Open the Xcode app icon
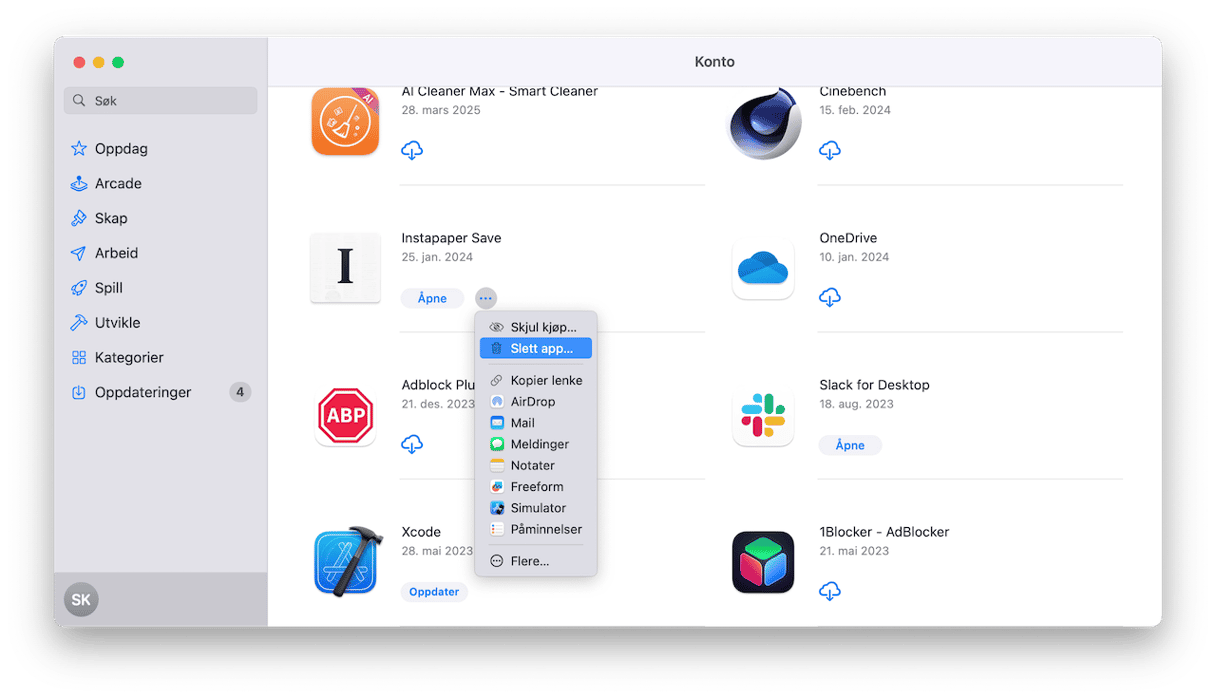The width and height of the screenshot is (1216, 698). pos(345,561)
